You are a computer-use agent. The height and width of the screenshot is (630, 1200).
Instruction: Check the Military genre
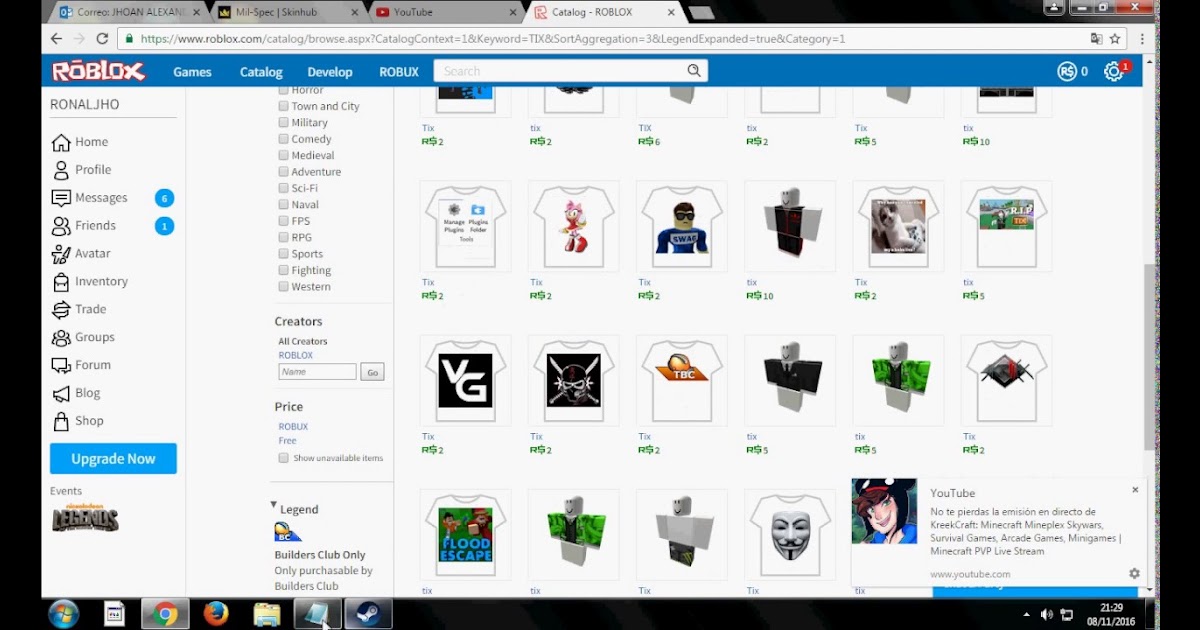click(283, 122)
